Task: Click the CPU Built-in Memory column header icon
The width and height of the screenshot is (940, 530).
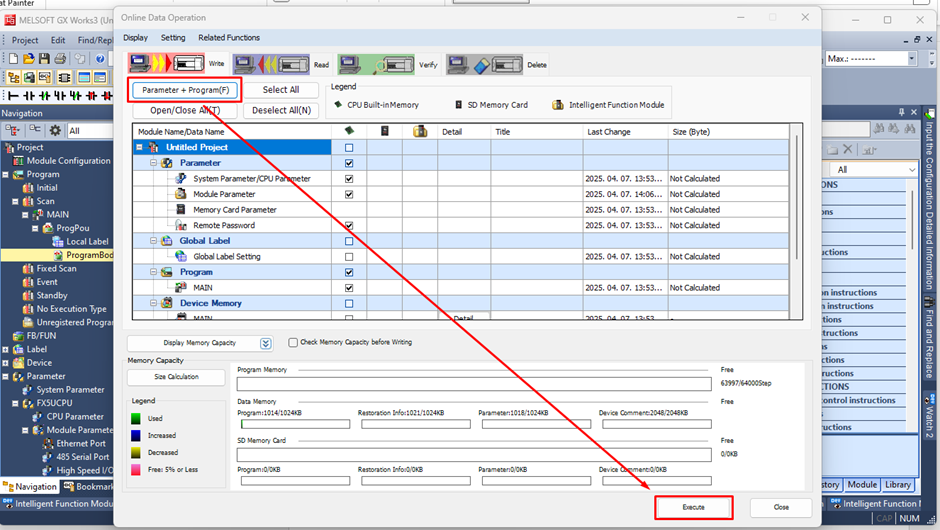Action: pyautogui.click(x=350, y=131)
